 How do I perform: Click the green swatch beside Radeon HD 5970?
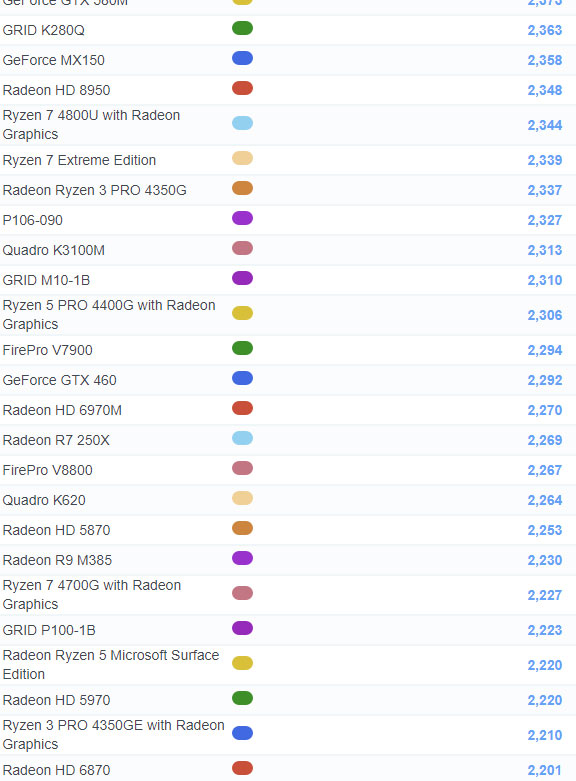[242, 698]
